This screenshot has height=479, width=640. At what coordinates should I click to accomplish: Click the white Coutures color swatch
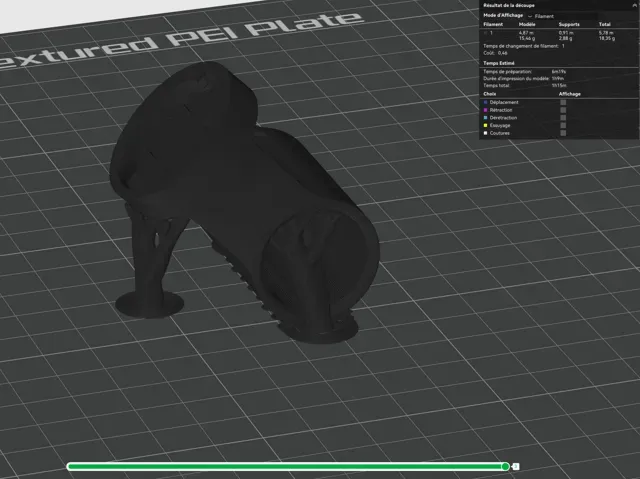[x=485, y=133]
